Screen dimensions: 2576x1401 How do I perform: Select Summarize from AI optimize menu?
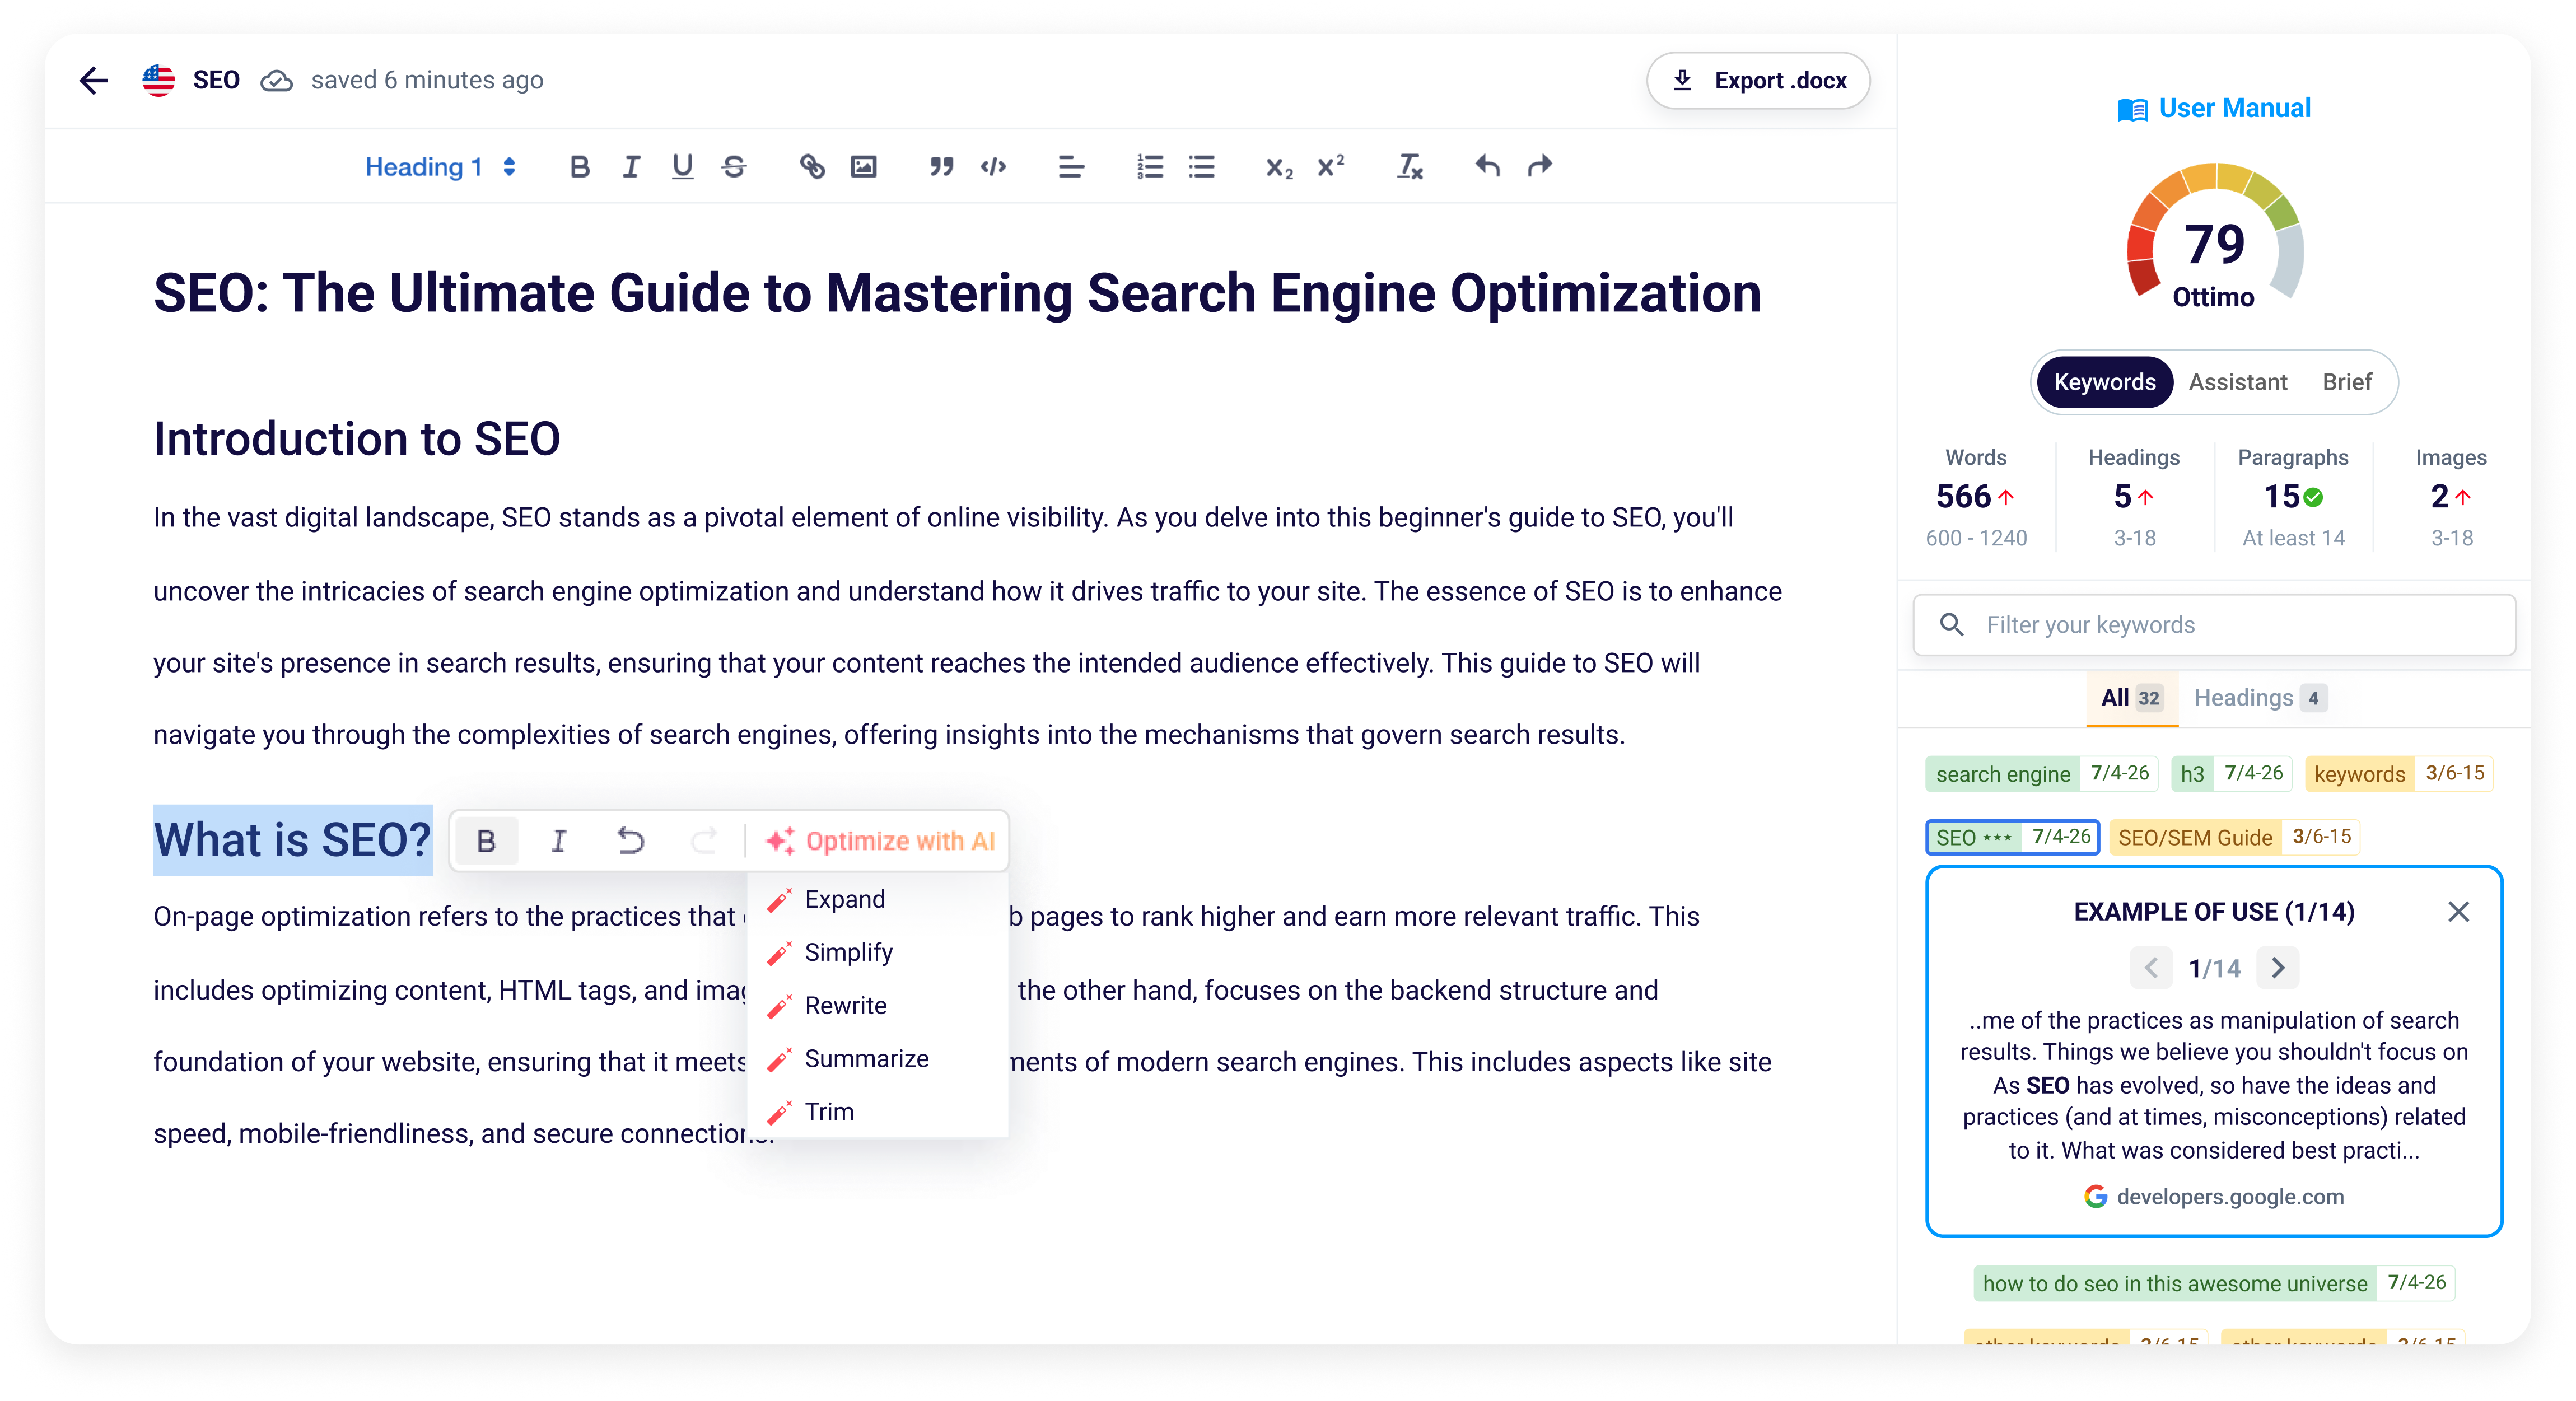pos(866,1058)
